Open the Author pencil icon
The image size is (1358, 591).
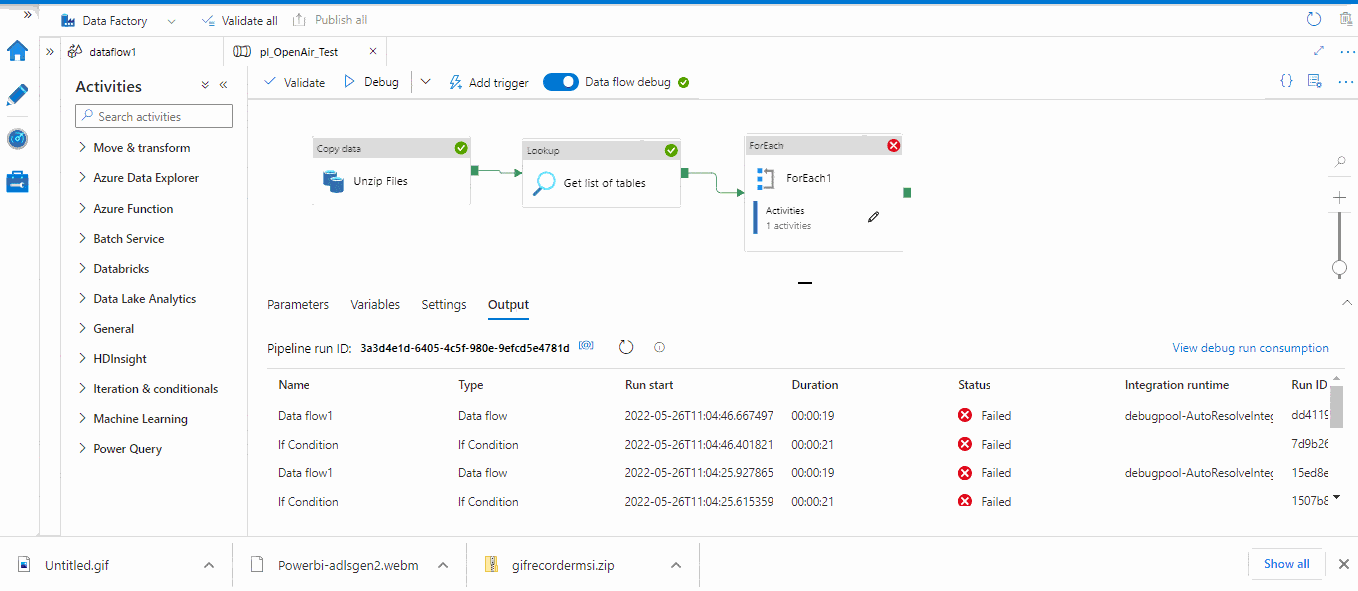tap(17, 95)
